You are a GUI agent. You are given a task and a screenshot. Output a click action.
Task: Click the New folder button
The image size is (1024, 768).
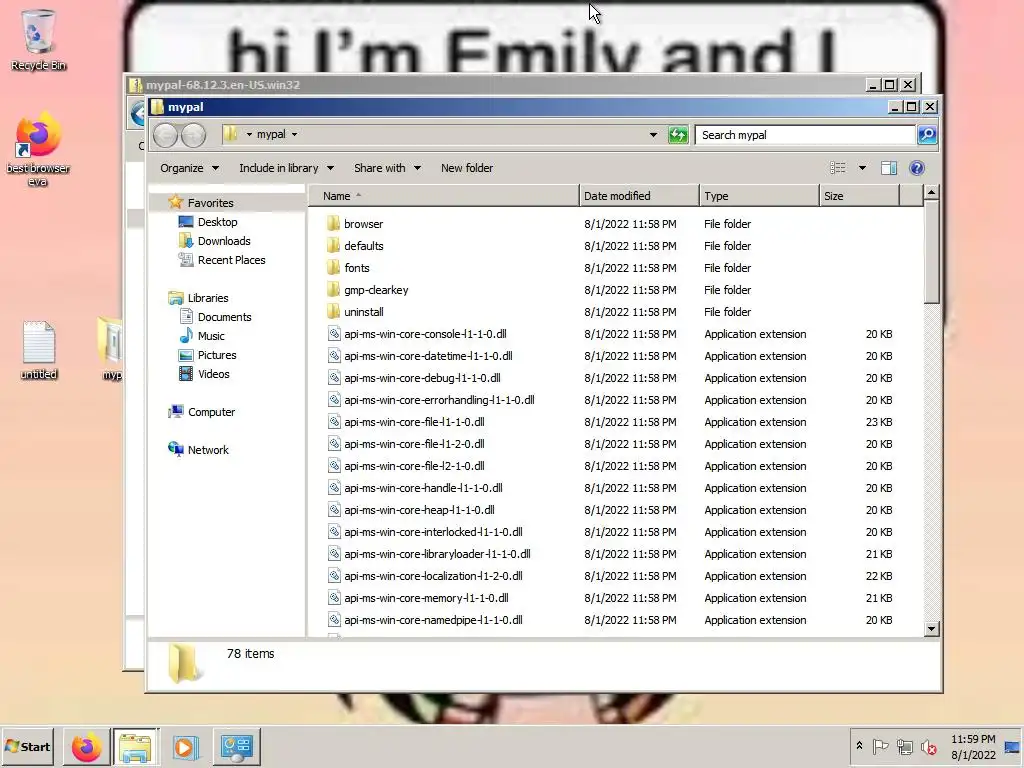(x=467, y=168)
